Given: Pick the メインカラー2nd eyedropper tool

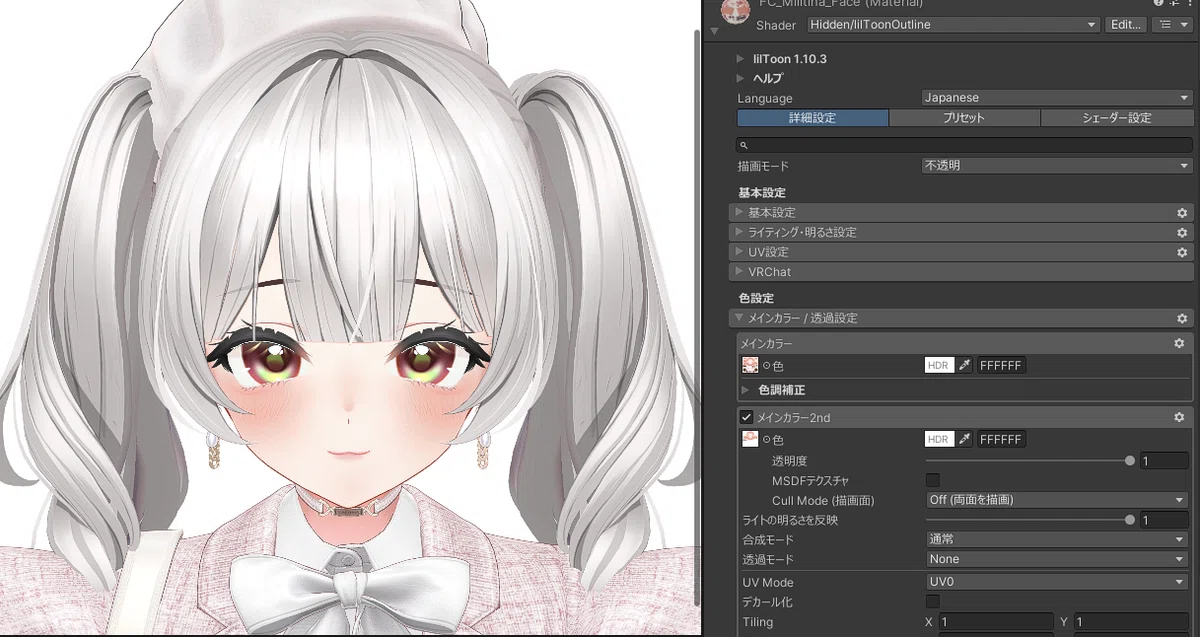Looking at the screenshot, I should [x=965, y=440].
